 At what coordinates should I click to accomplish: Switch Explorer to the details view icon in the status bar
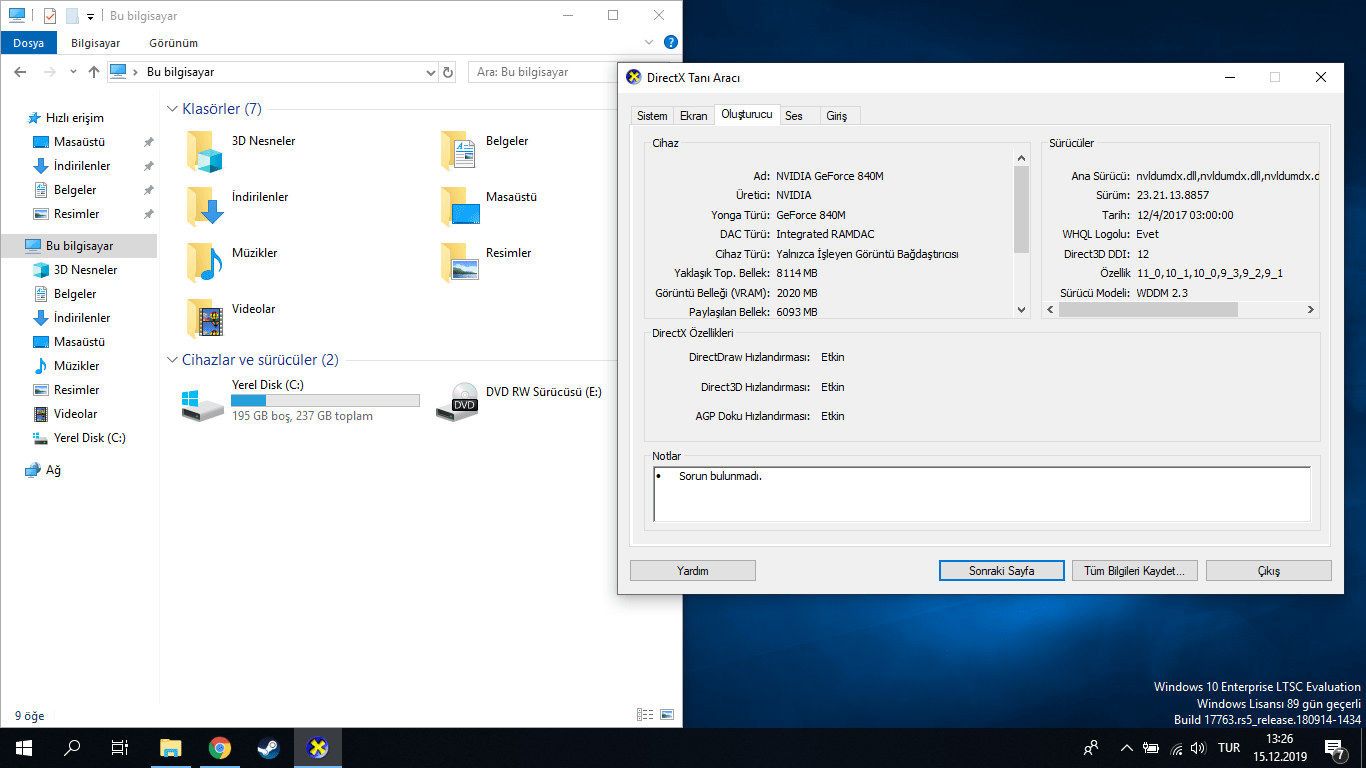[645, 715]
